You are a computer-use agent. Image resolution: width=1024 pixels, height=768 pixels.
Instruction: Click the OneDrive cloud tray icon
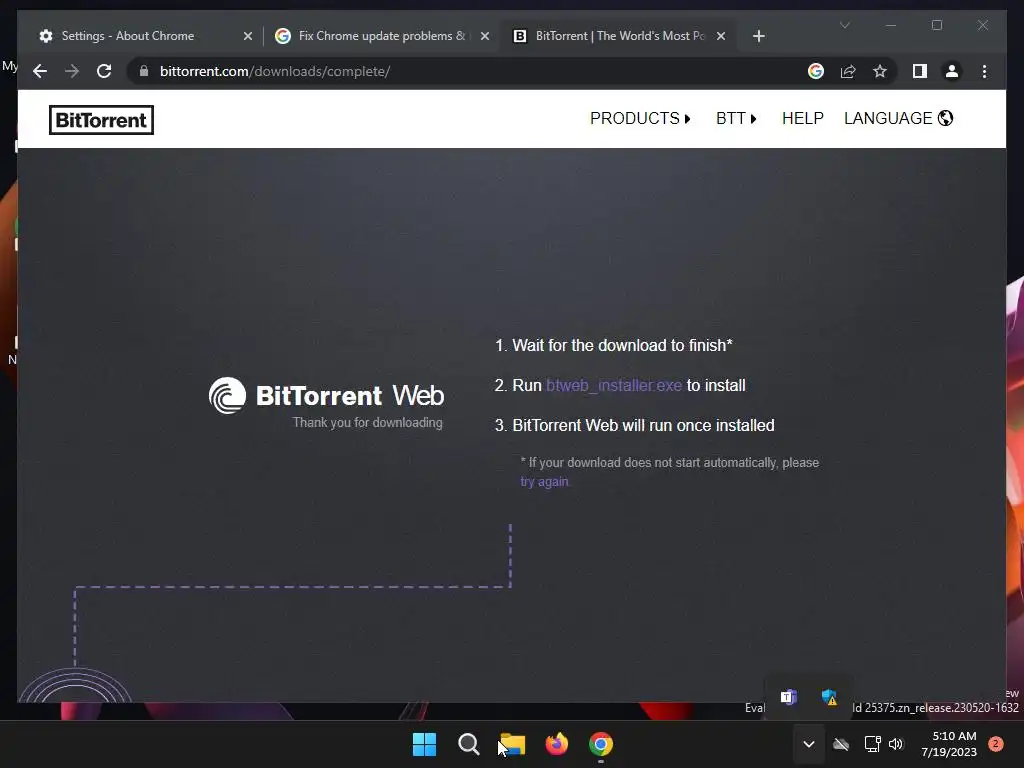pos(841,744)
